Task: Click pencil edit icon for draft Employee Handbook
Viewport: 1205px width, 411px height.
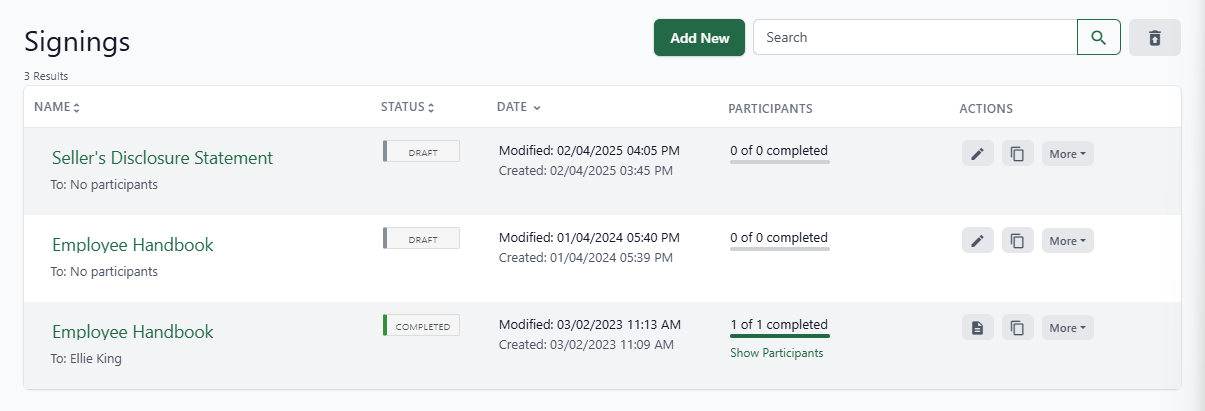Action: pos(978,241)
